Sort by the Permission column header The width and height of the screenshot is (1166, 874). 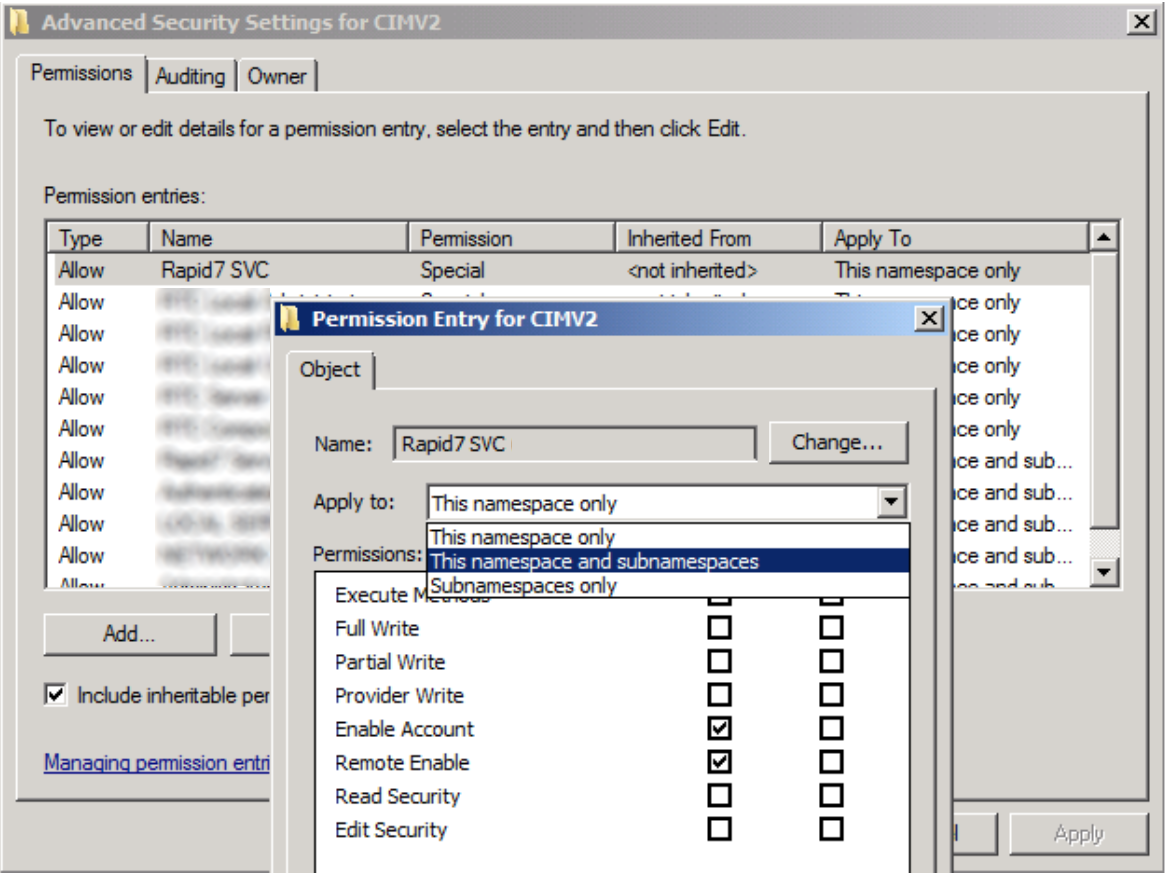point(512,238)
